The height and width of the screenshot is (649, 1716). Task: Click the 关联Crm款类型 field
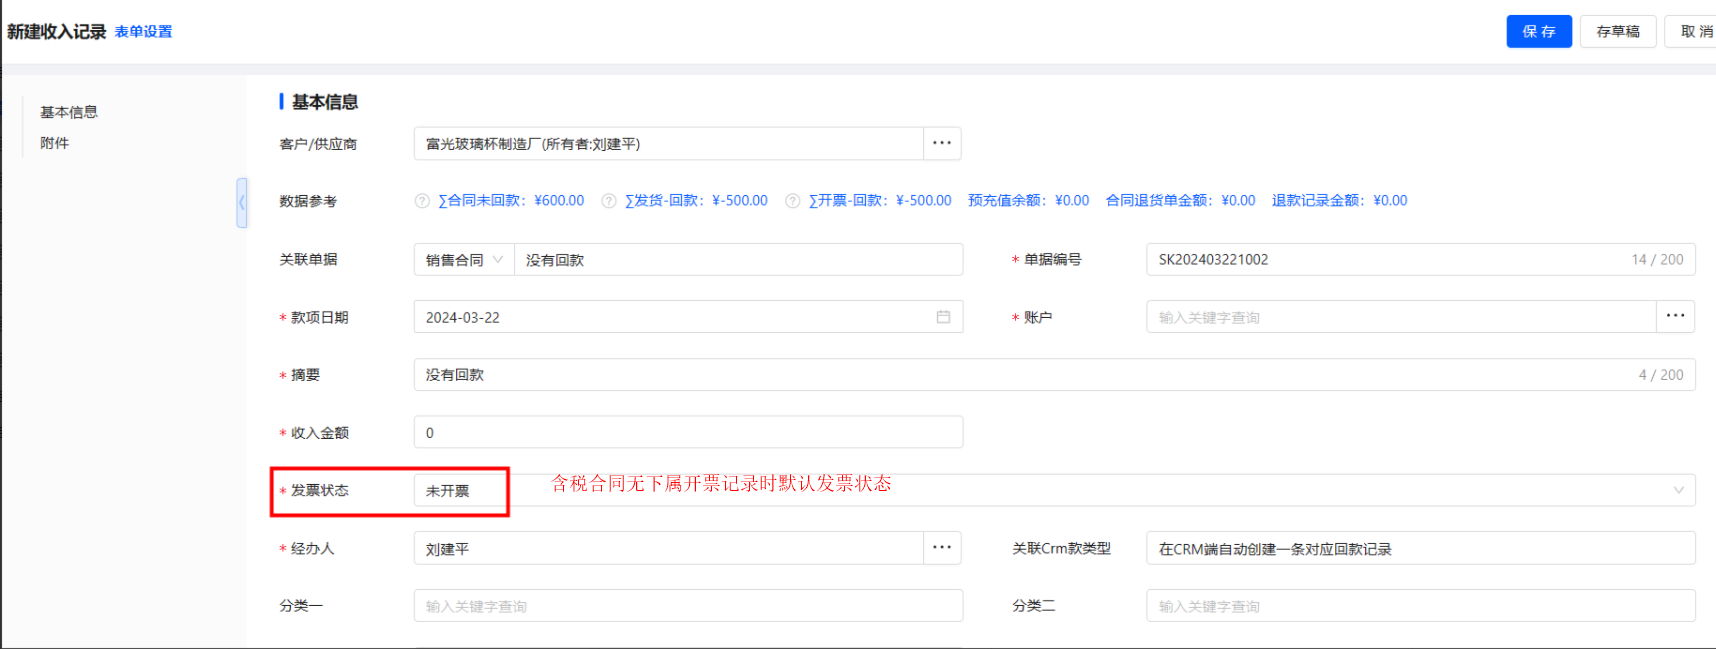tap(1420, 549)
